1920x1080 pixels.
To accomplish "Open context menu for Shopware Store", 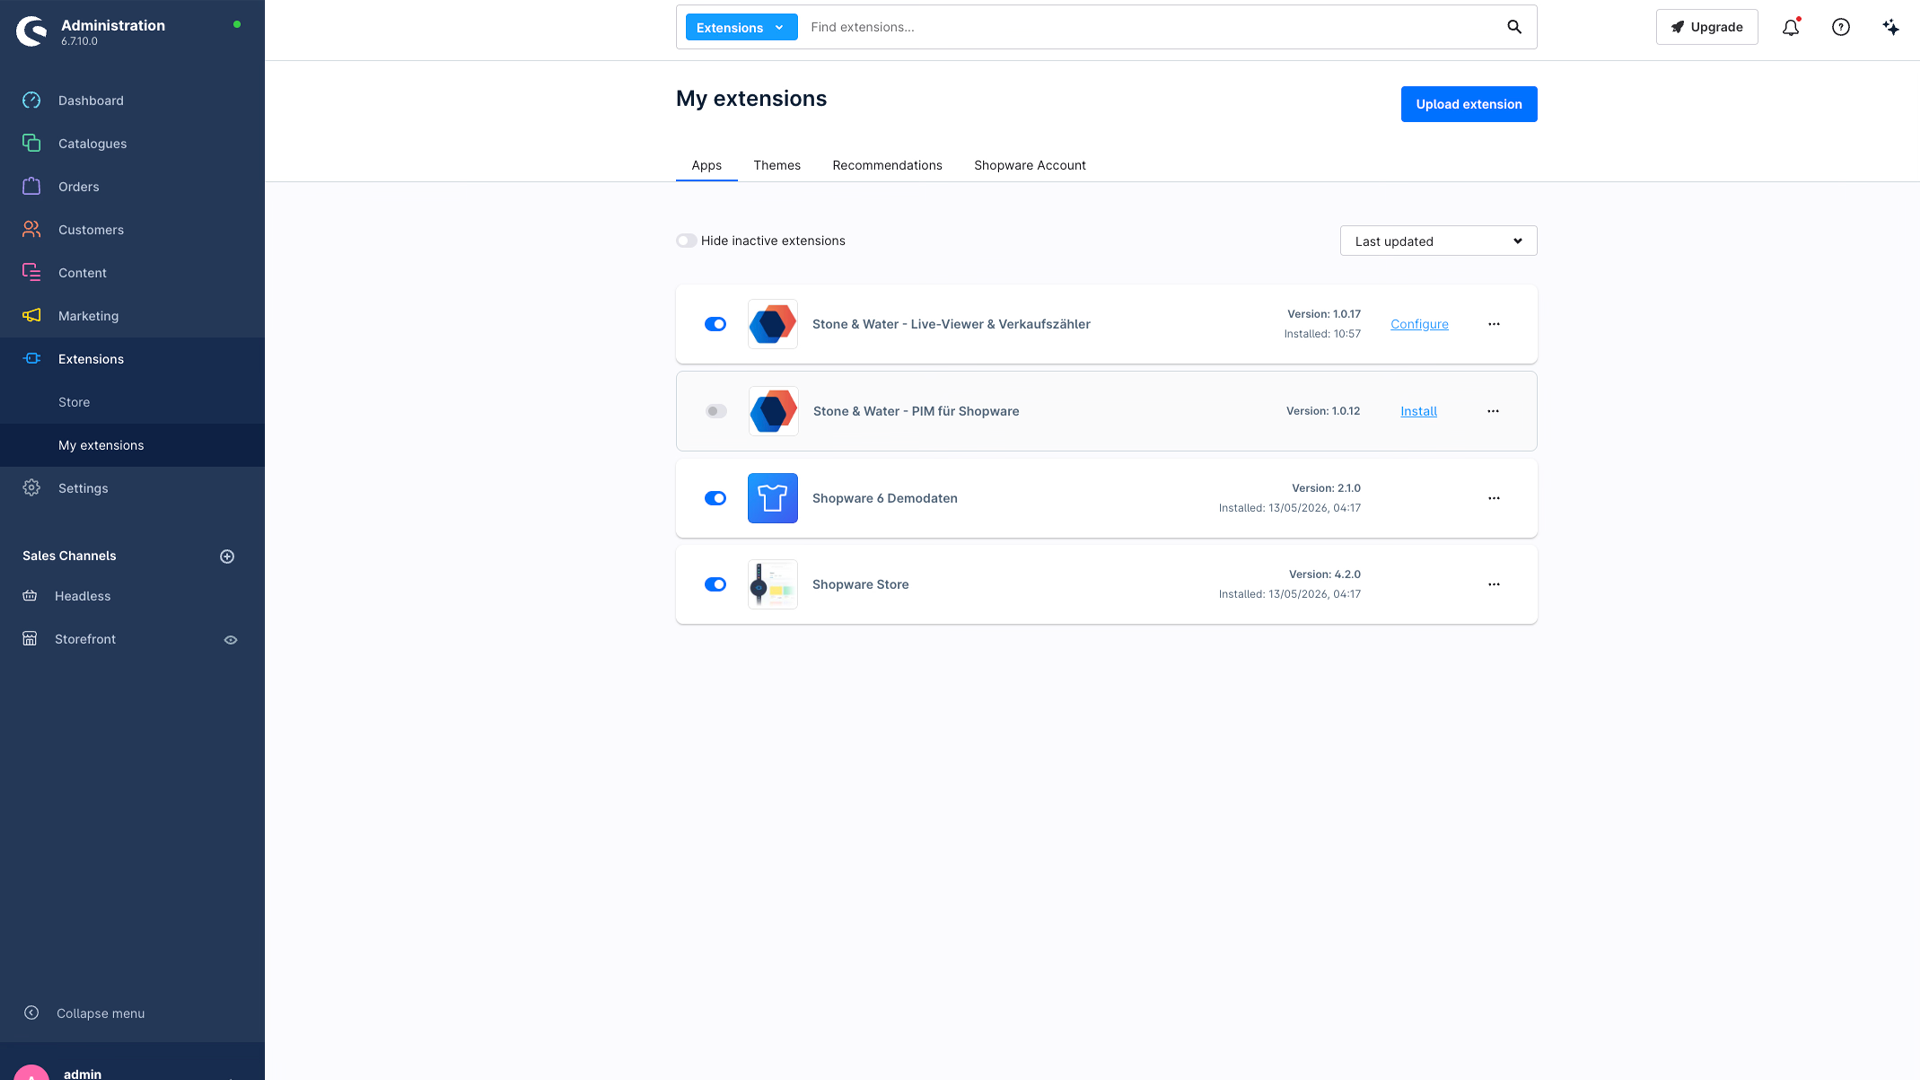I will point(1494,584).
